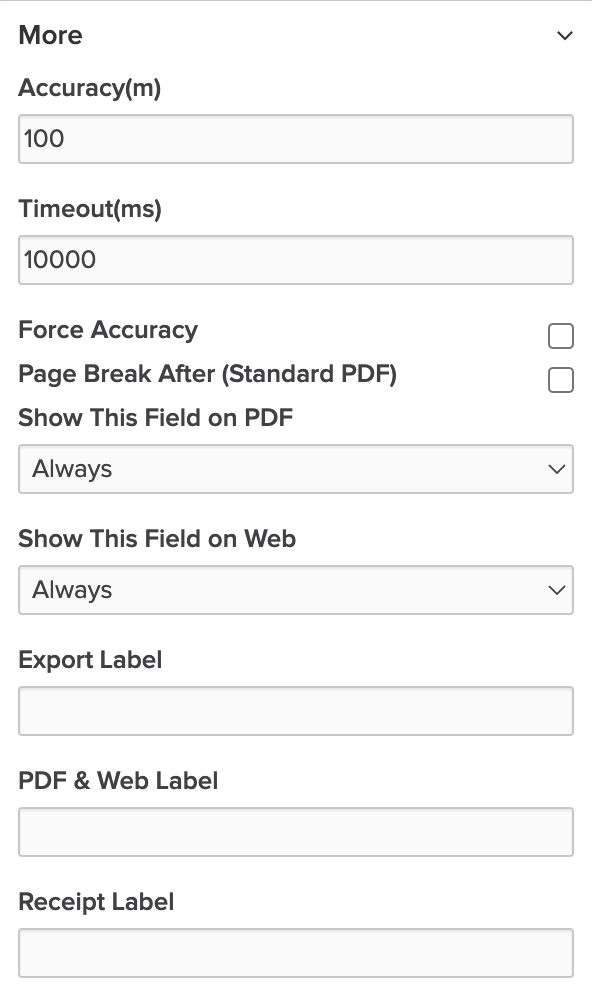Click the chevron on the PDF visibility dropdown
This screenshot has height=996, width=592.
(557, 469)
